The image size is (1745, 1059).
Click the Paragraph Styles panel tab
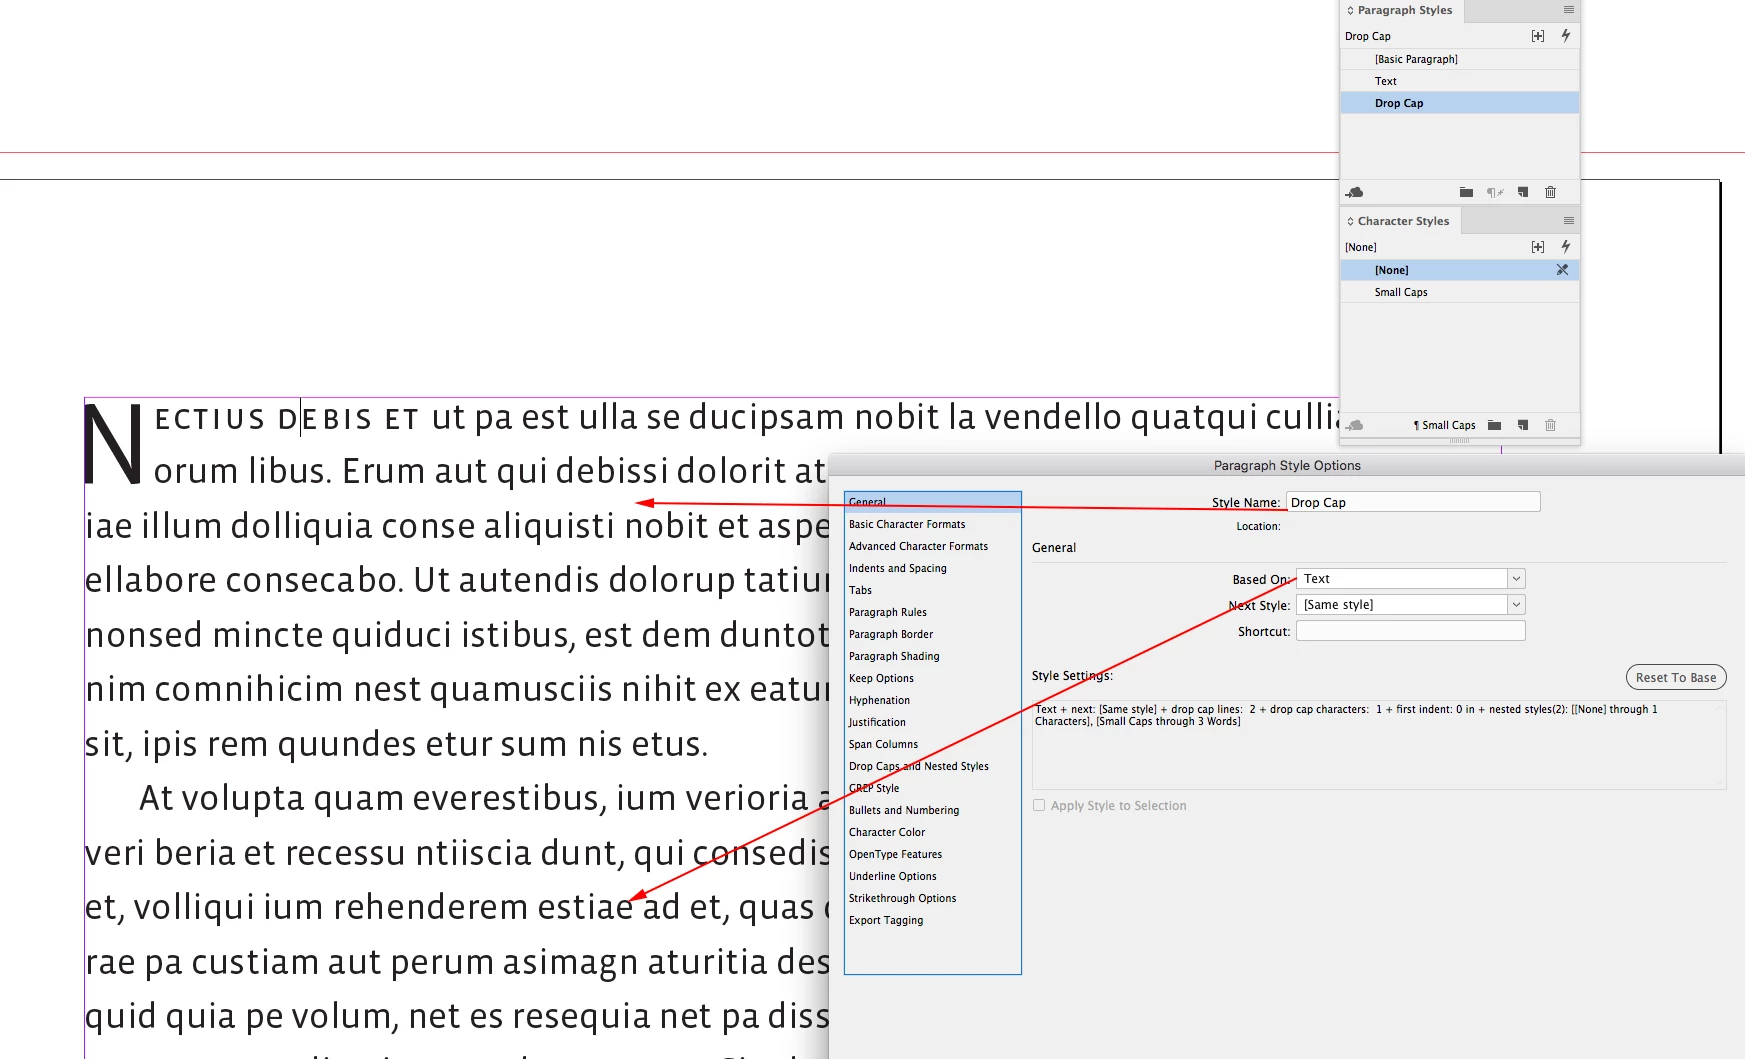pyautogui.click(x=1401, y=10)
